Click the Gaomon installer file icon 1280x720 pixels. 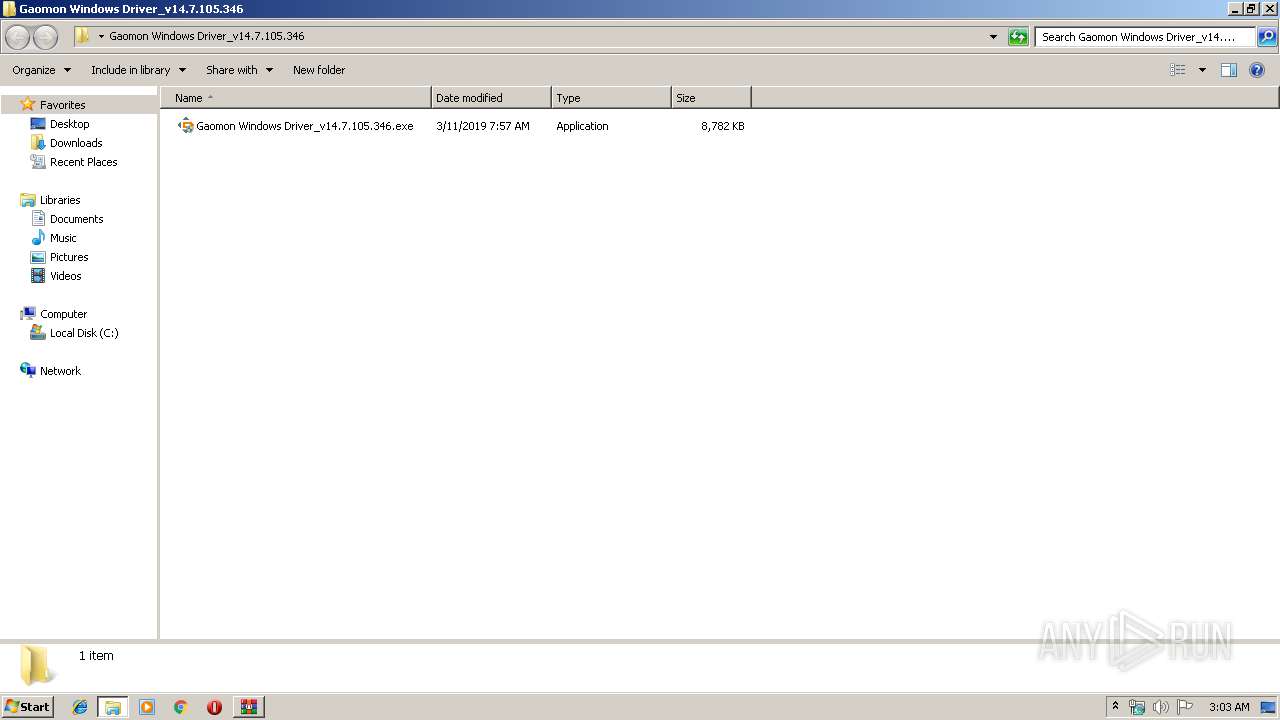(x=186, y=126)
